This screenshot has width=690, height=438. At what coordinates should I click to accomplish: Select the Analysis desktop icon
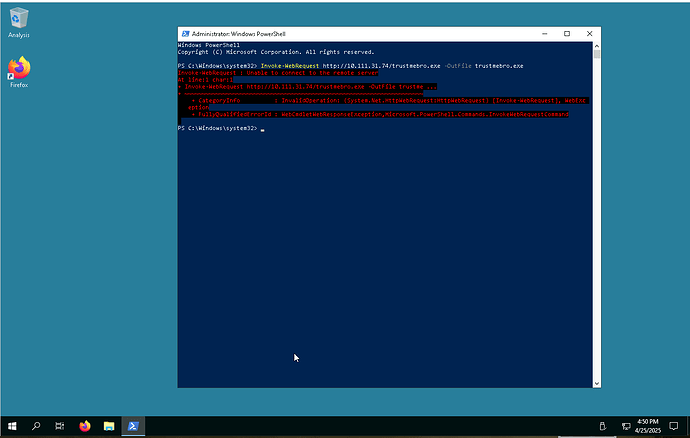click(x=19, y=22)
